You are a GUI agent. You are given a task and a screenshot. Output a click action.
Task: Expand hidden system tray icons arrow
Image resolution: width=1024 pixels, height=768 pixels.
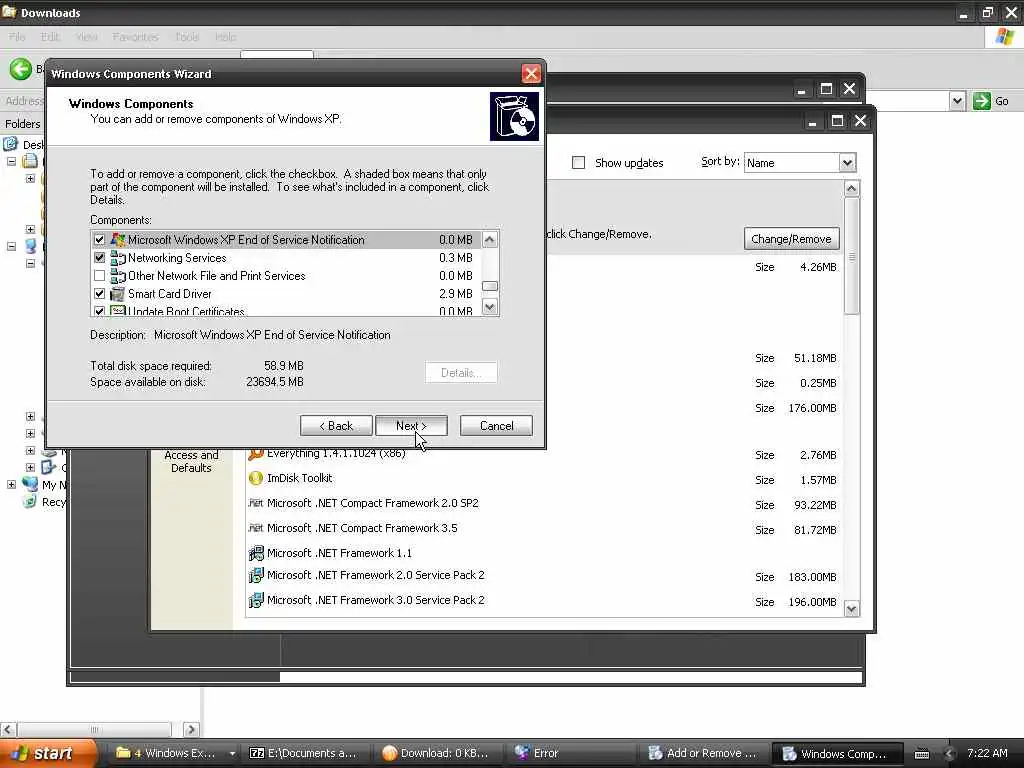click(x=949, y=754)
